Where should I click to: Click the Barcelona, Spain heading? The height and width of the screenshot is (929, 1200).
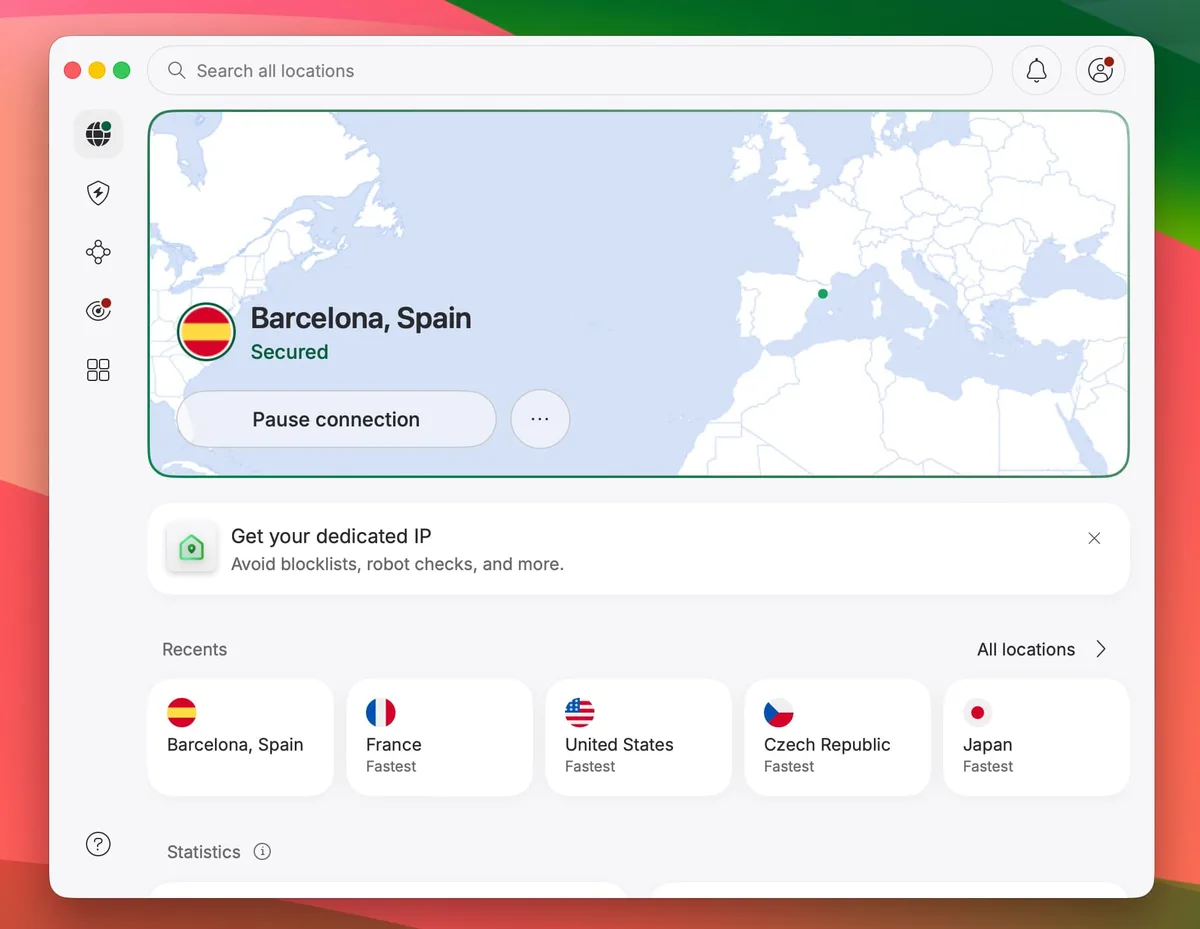point(361,318)
